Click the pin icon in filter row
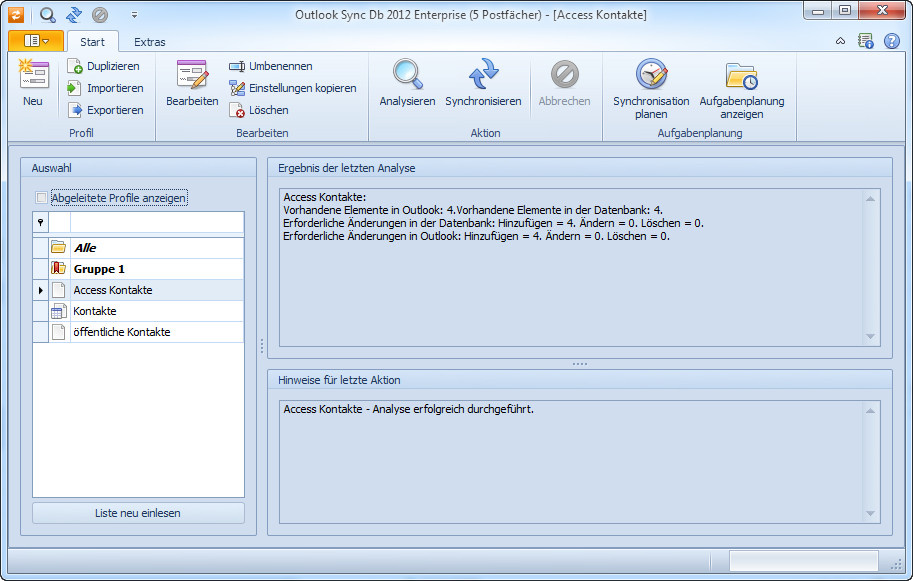 pos(40,222)
